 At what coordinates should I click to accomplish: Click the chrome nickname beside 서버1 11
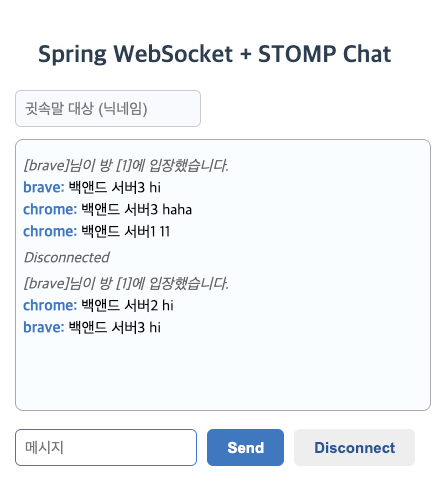coord(50,231)
